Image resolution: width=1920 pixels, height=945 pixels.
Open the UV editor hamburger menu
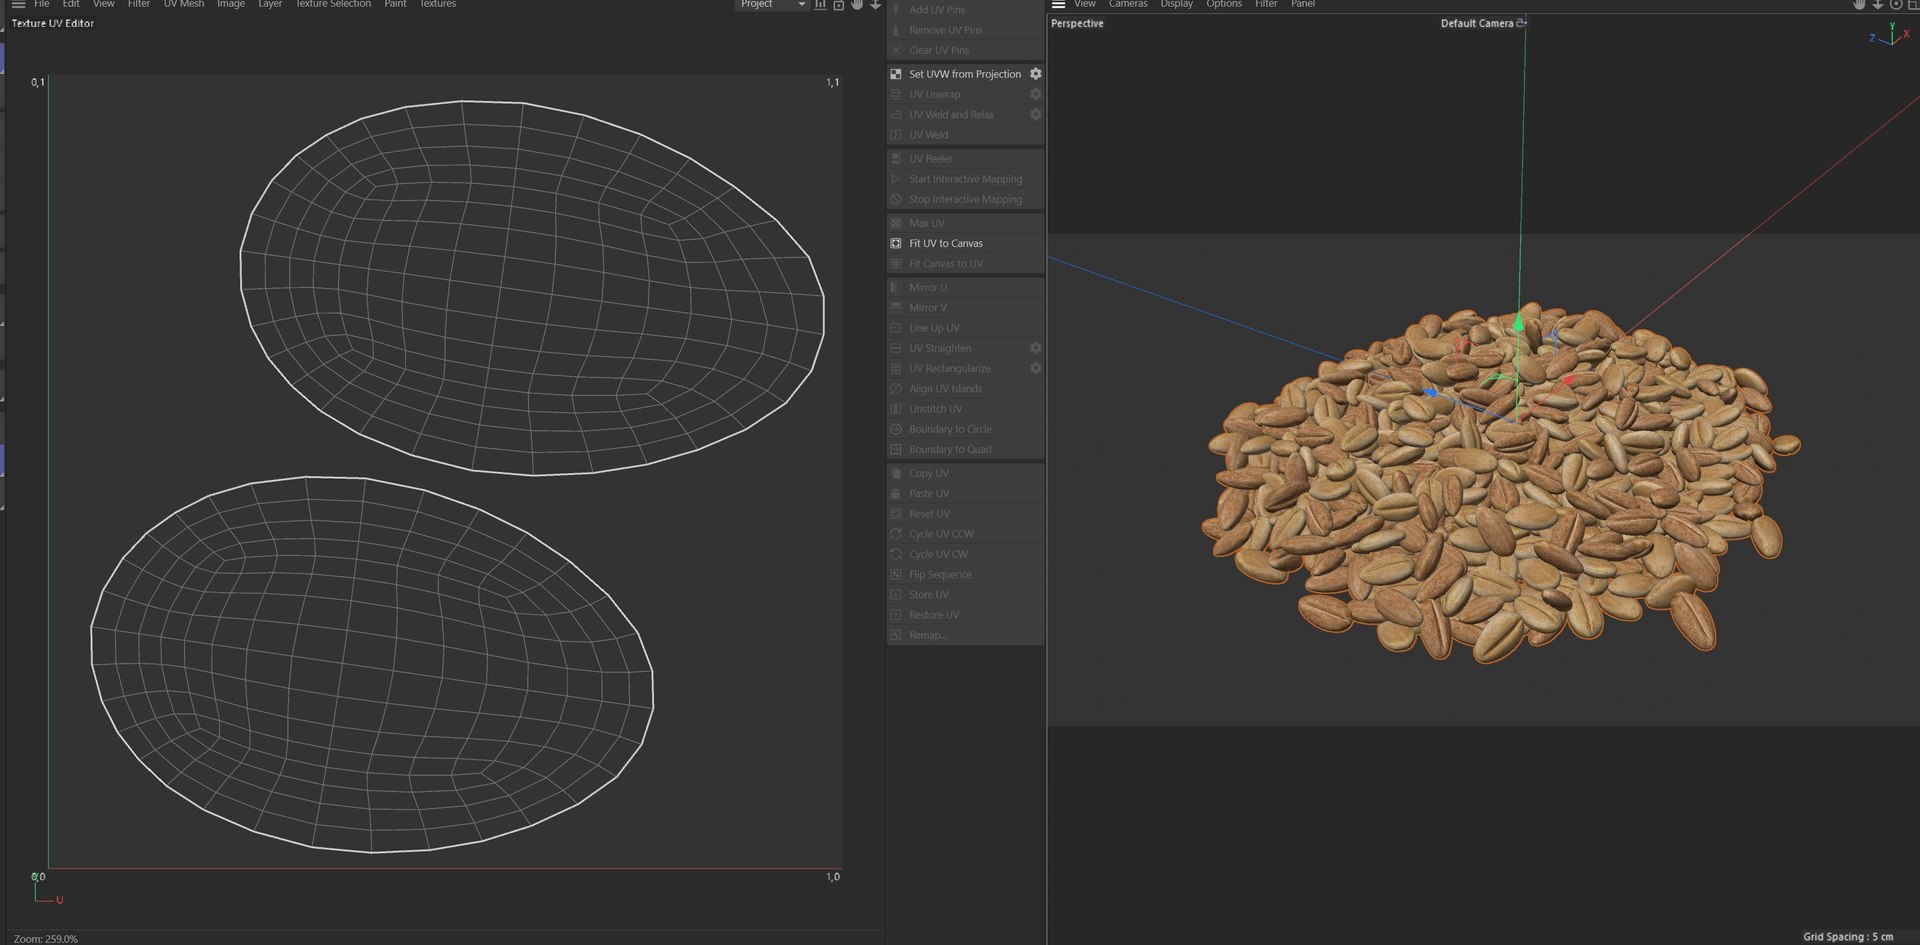tap(18, 5)
